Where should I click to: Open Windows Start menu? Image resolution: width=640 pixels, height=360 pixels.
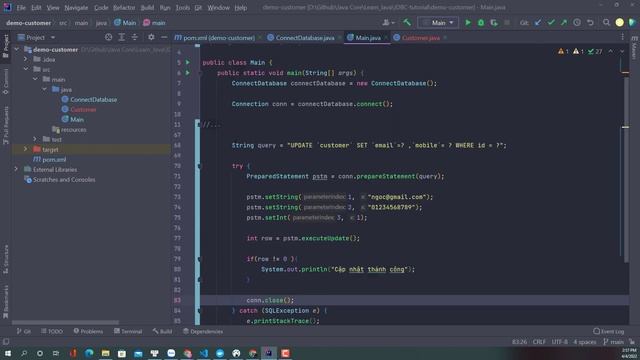click(x=8, y=353)
